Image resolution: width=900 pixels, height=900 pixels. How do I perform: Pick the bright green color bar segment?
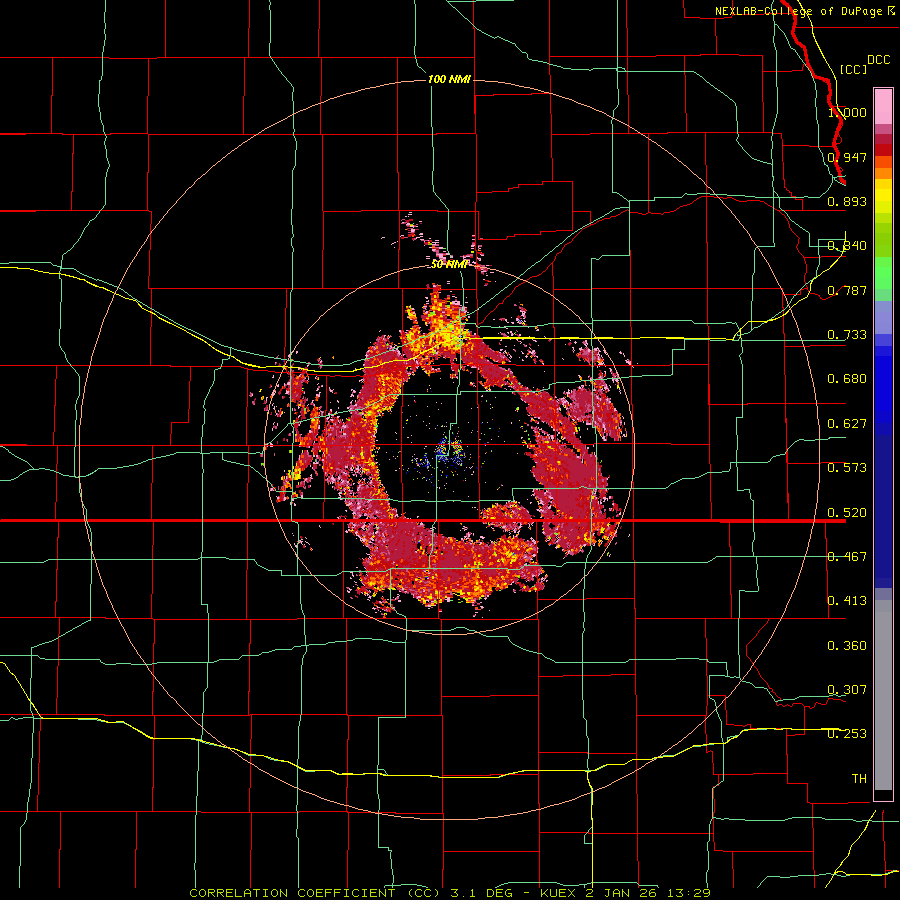click(x=883, y=273)
